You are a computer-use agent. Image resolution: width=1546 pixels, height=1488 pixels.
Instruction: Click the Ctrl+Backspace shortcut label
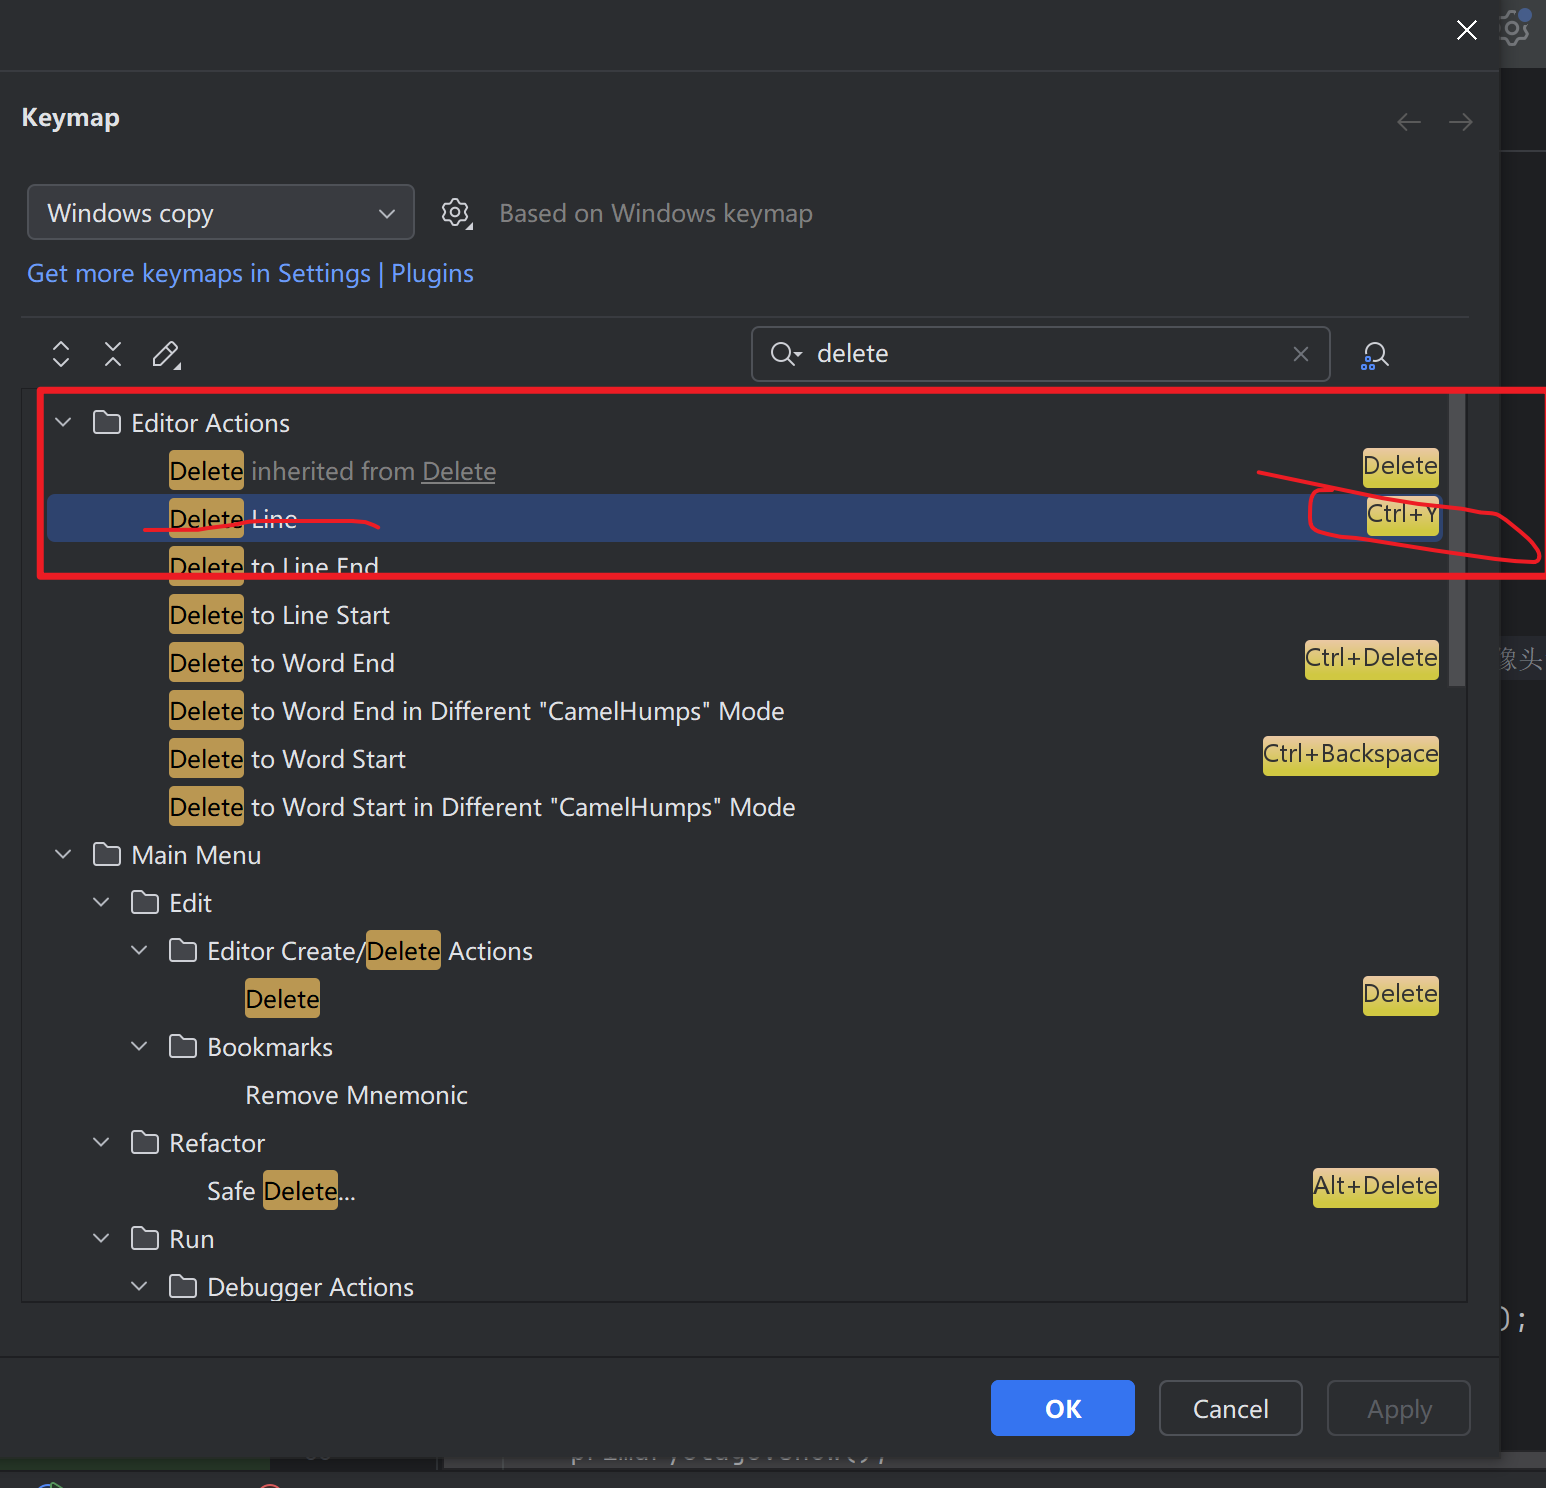(x=1351, y=755)
